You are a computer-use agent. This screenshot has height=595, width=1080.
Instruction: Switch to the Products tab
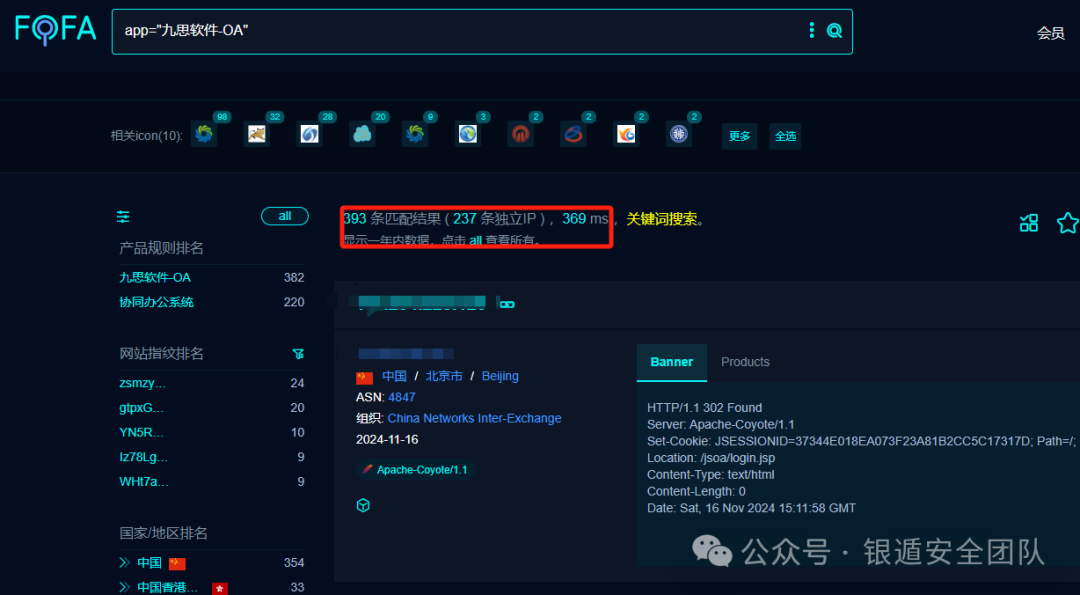745,362
